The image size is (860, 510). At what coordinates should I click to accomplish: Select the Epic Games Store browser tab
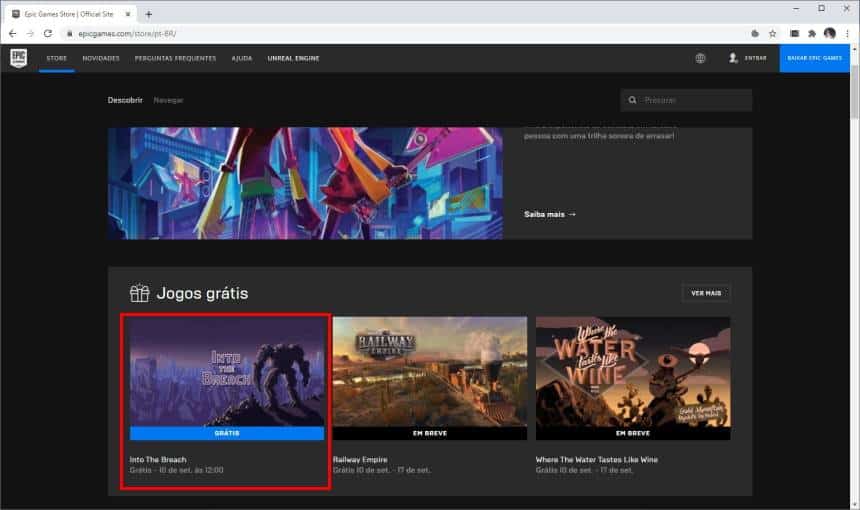tap(70, 14)
